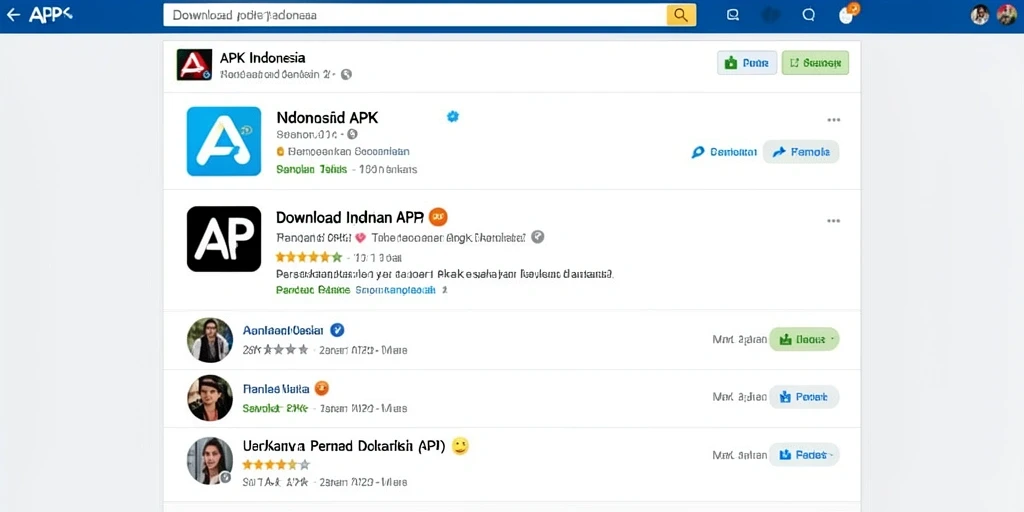1024x512 pixels.
Task: Open the avatar of 'Aanlaanl Oaslar' user
Action: point(210,340)
